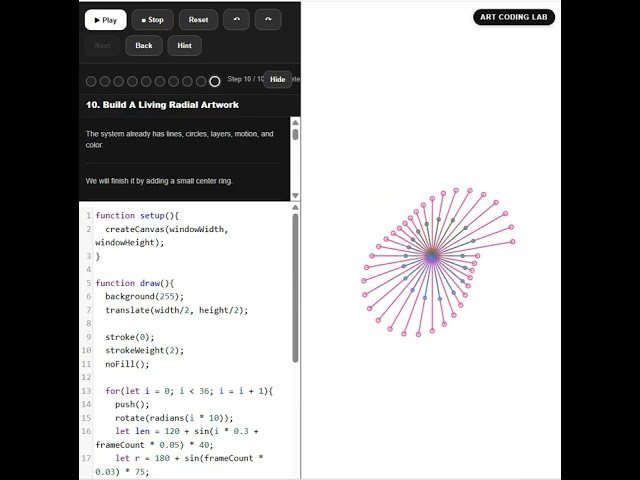Viewport: 640px width, 480px height.
Task: Click the code editor scrollbar thumb
Action: [296, 288]
